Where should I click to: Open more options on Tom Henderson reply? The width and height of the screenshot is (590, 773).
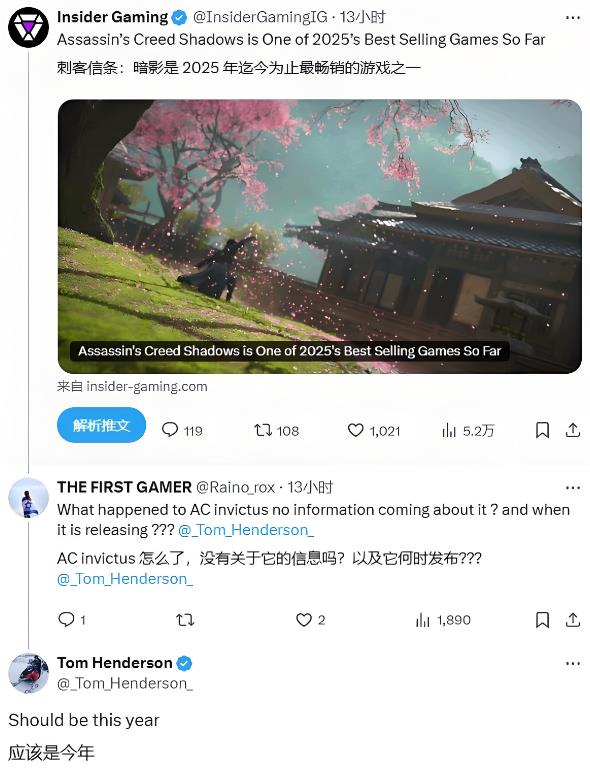(x=573, y=664)
